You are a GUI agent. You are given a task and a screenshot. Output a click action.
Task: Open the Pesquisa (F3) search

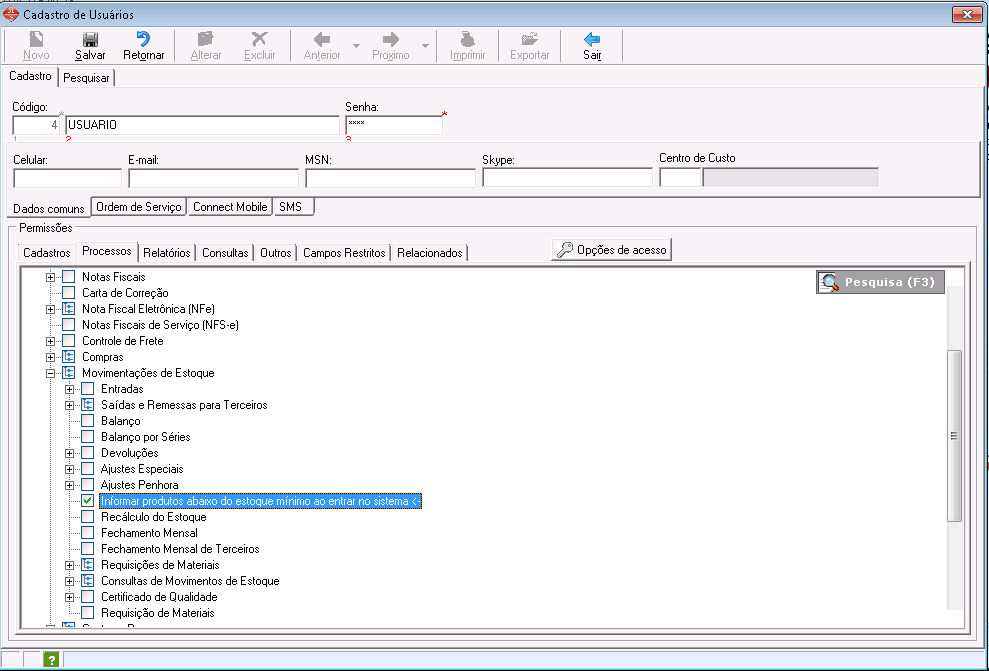(x=881, y=282)
